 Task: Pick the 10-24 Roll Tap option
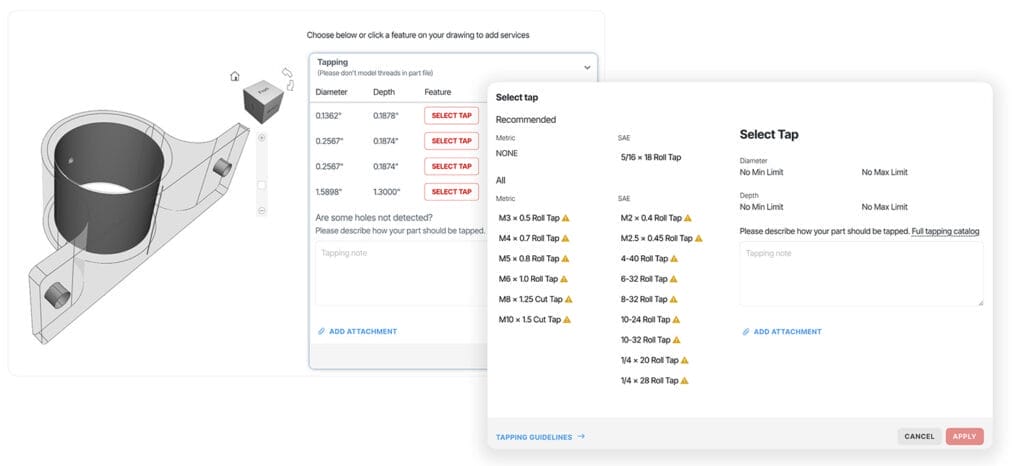click(x=644, y=320)
